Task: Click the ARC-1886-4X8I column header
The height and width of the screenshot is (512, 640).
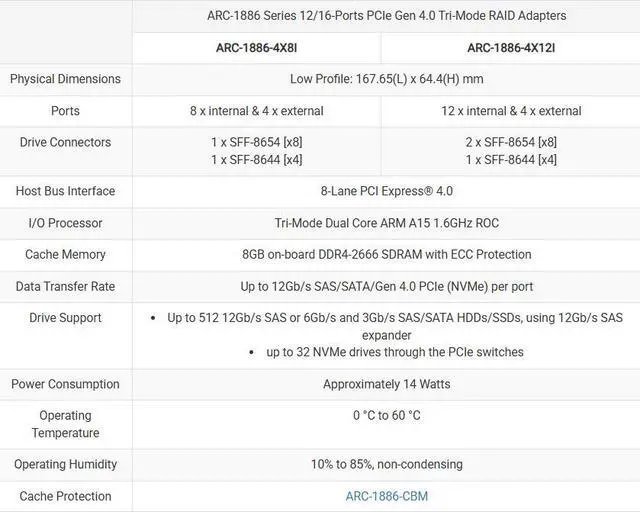Action: pyautogui.click(x=256, y=48)
